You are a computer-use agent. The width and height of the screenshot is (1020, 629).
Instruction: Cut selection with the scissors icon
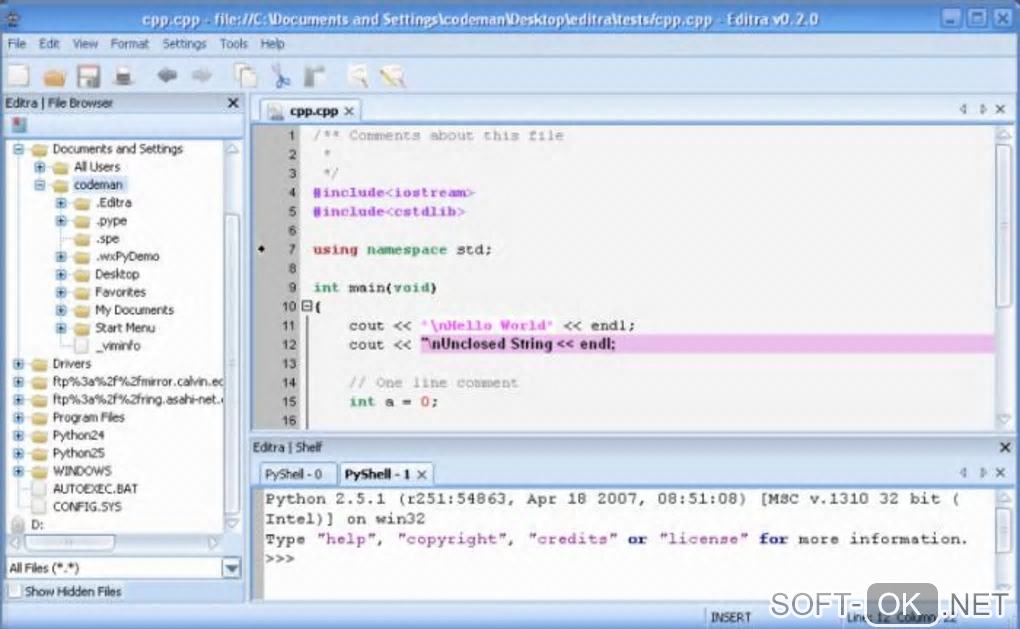(x=281, y=76)
